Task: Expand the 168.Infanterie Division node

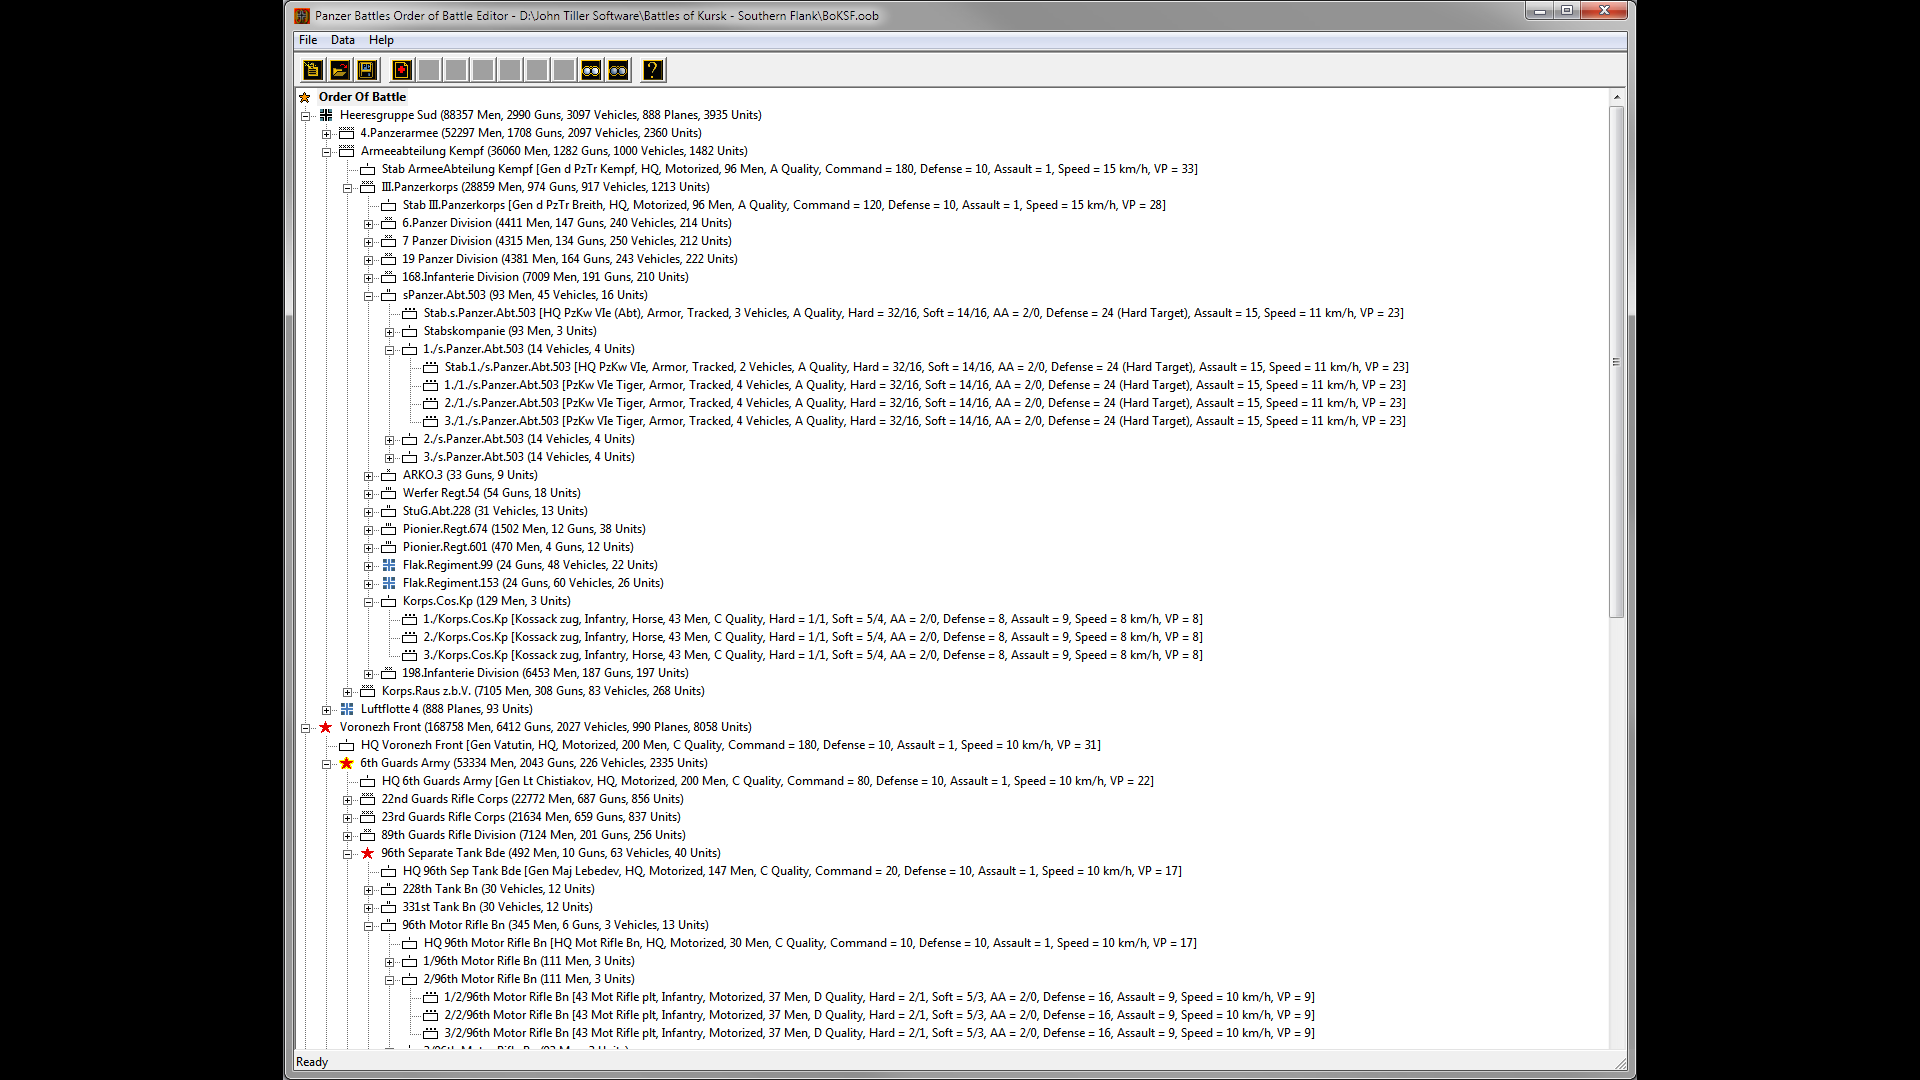Action: tap(369, 278)
